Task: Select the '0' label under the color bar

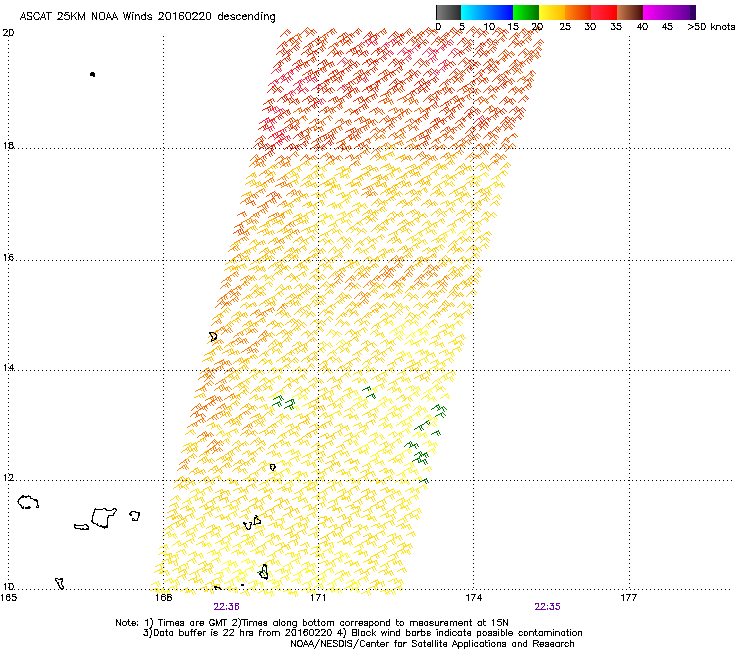Action: pyautogui.click(x=438, y=26)
